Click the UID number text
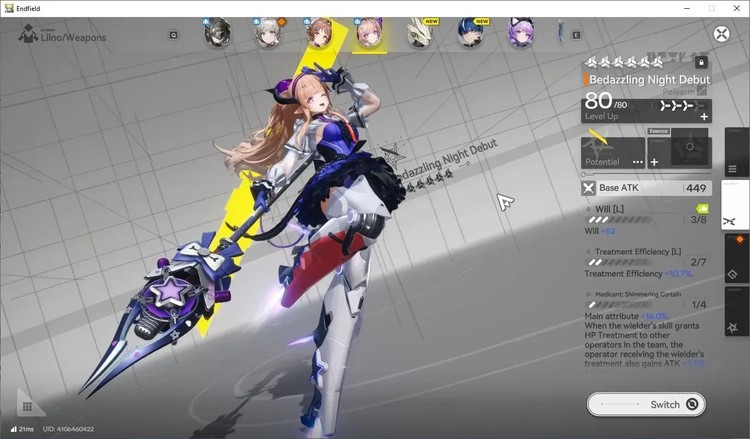The height and width of the screenshot is (439, 750). tap(68, 429)
